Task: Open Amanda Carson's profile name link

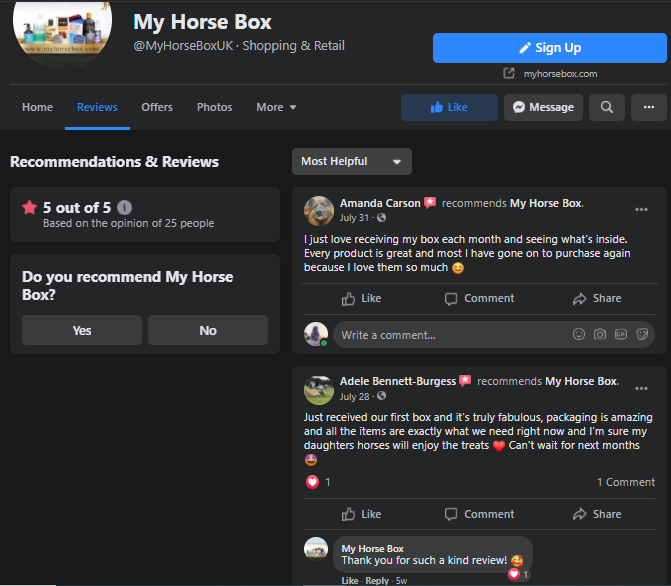Action: (380, 203)
